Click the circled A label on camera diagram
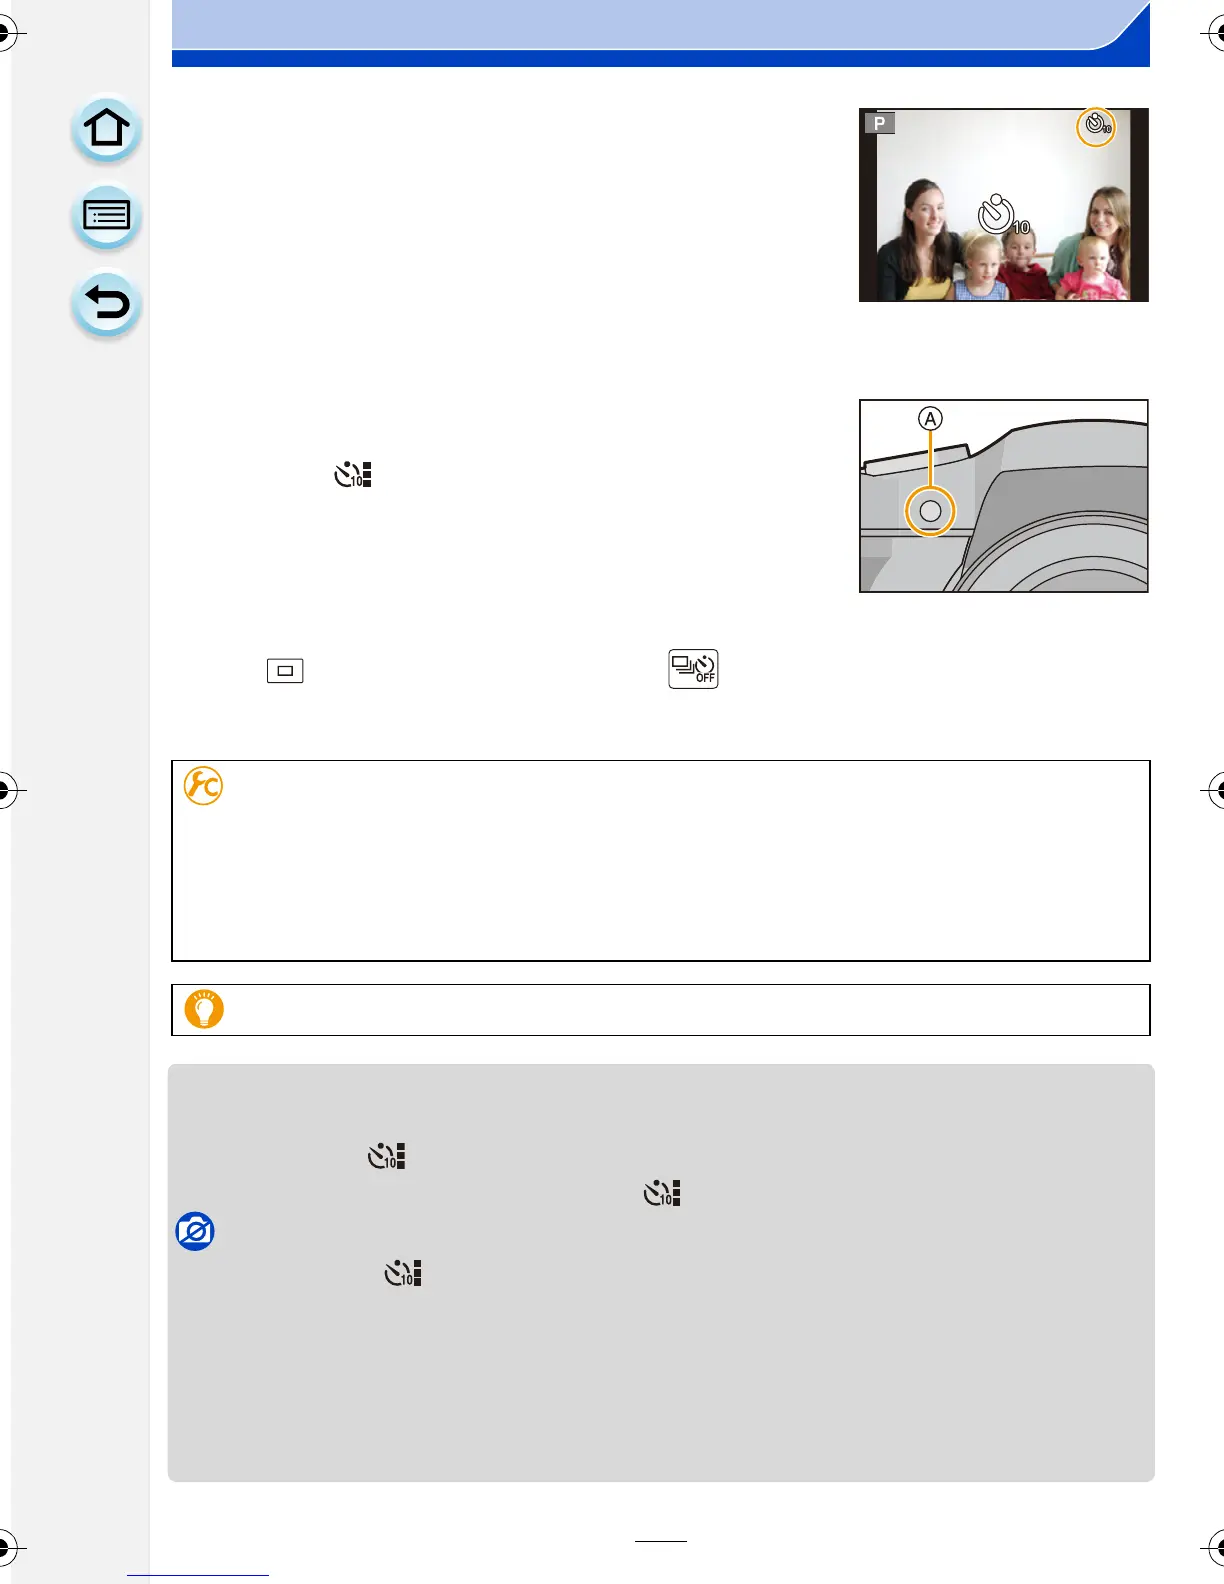Image resolution: width=1224 pixels, height=1584 pixels. tap(930, 419)
